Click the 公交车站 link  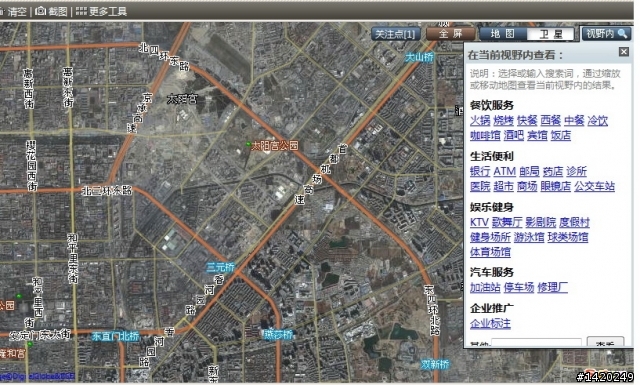coord(594,186)
